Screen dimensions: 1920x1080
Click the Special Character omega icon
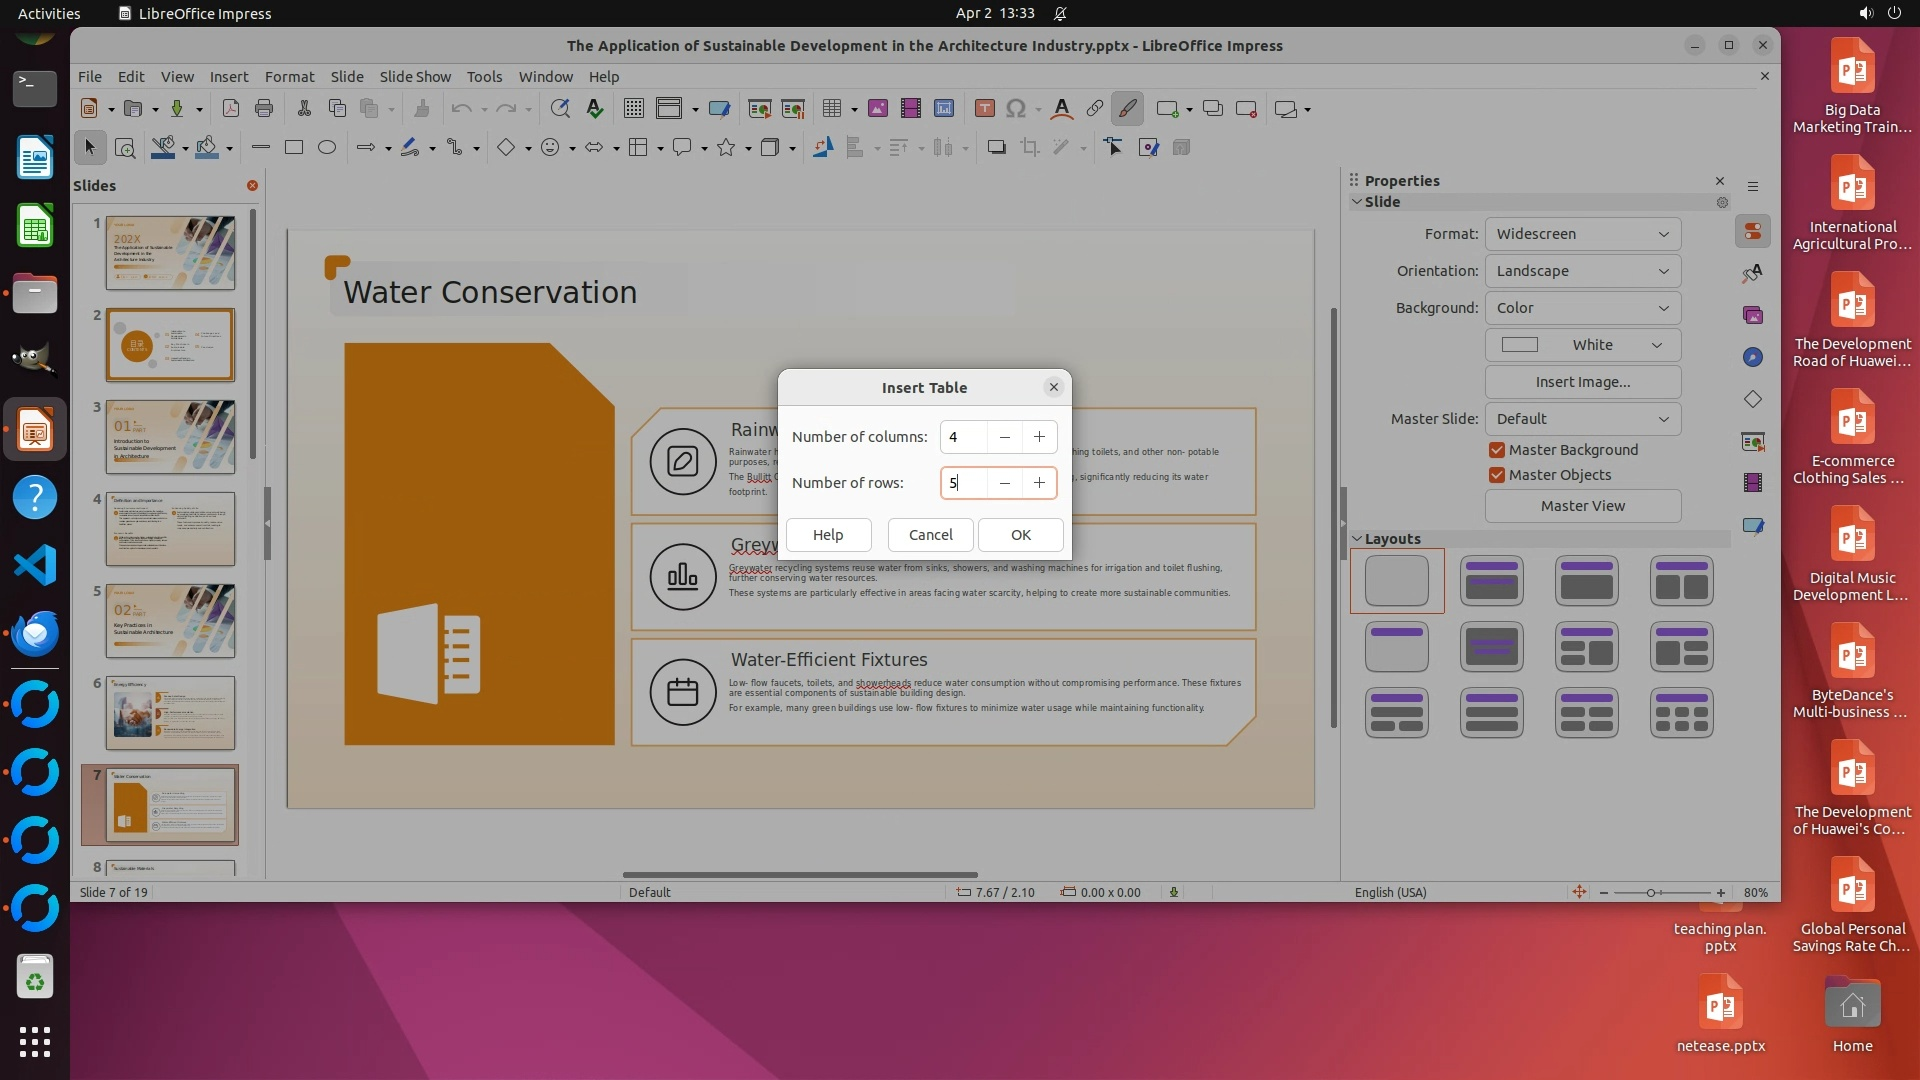[x=1016, y=108]
